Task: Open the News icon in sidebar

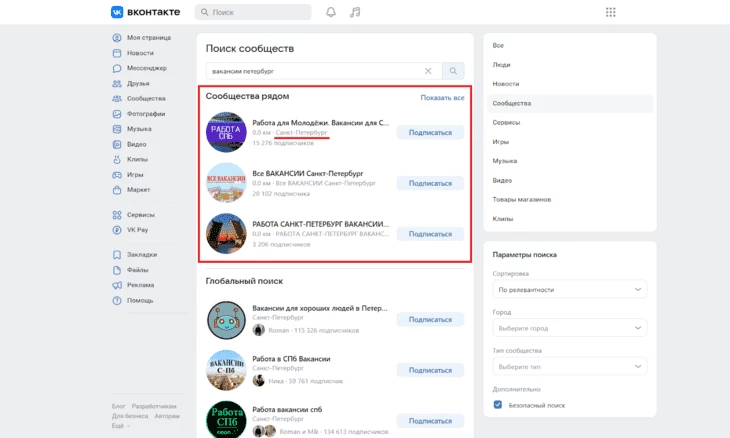Action: (x=117, y=53)
